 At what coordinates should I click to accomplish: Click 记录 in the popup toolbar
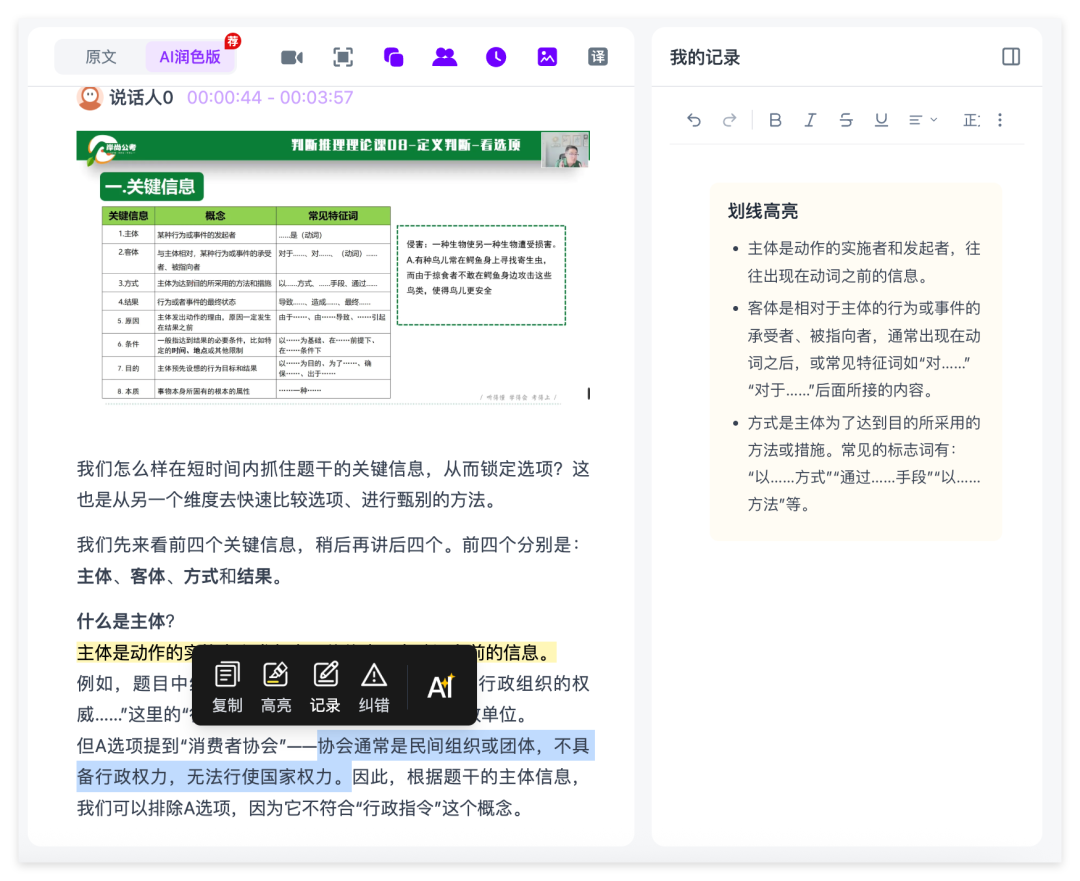[325, 687]
